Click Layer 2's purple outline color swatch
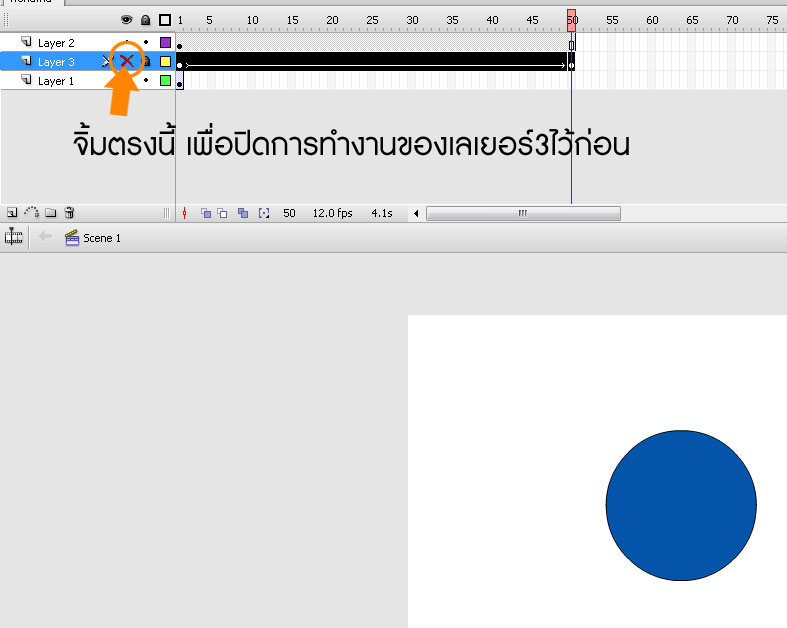The image size is (787, 628). [x=165, y=42]
